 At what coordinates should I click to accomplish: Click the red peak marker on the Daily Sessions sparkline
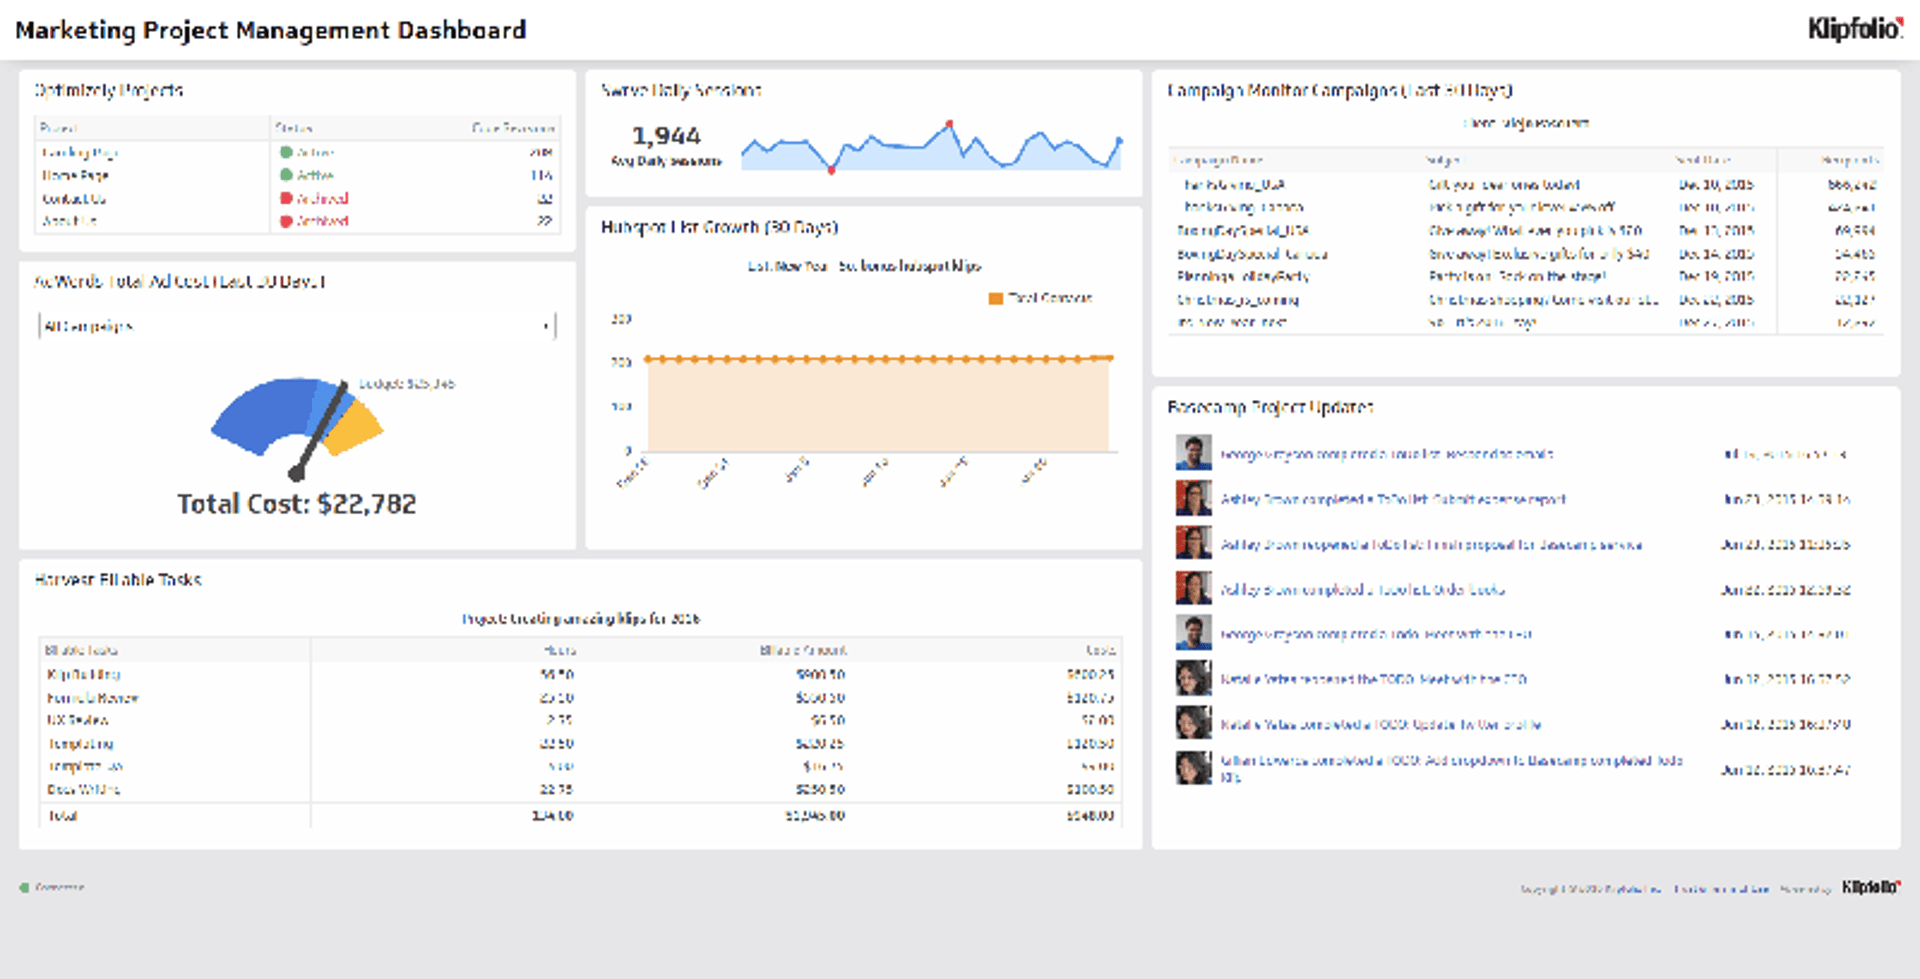(x=950, y=123)
